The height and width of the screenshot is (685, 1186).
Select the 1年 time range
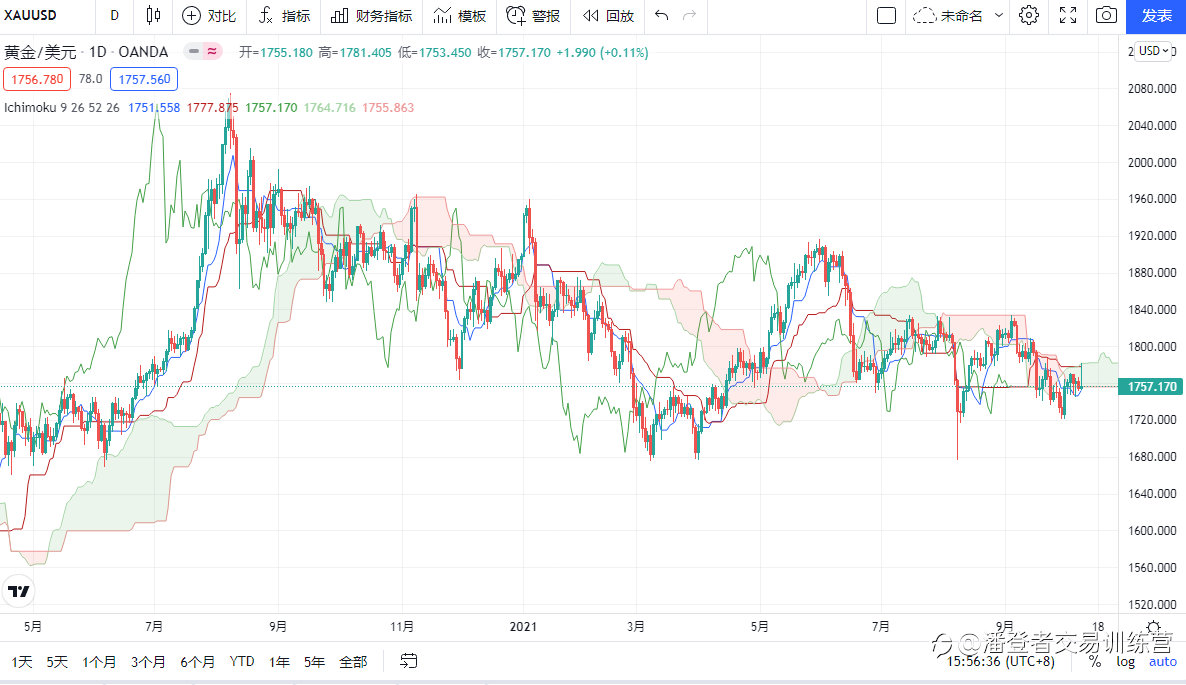click(279, 661)
